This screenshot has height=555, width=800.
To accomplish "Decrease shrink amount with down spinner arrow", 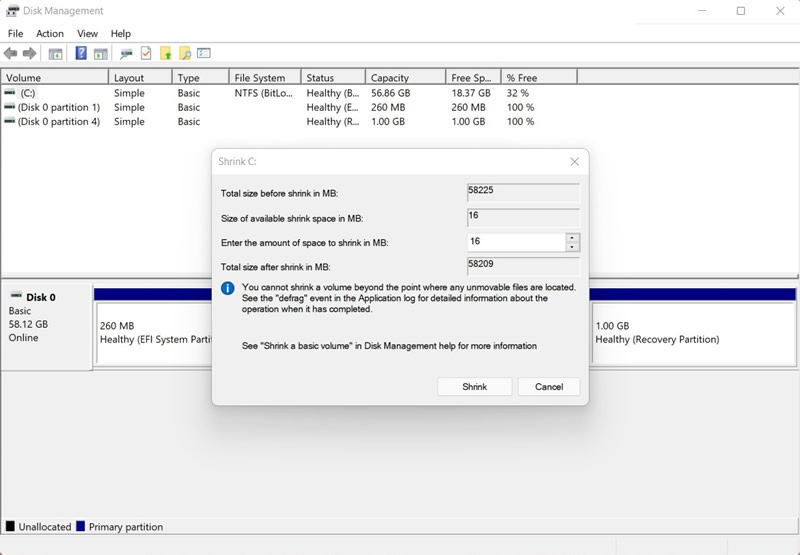I will [x=572, y=247].
